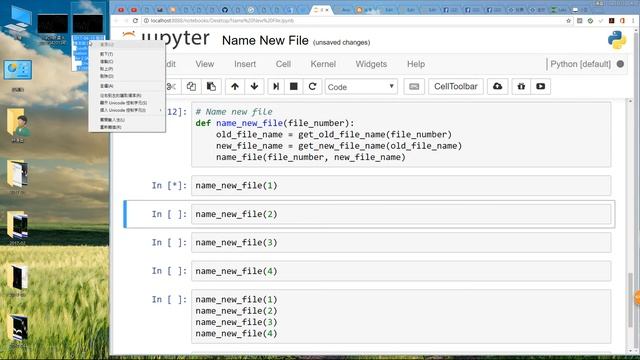Run the cell and select below
Image resolution: width=640 pixels, height=360 pixels.
coord(276,87)
